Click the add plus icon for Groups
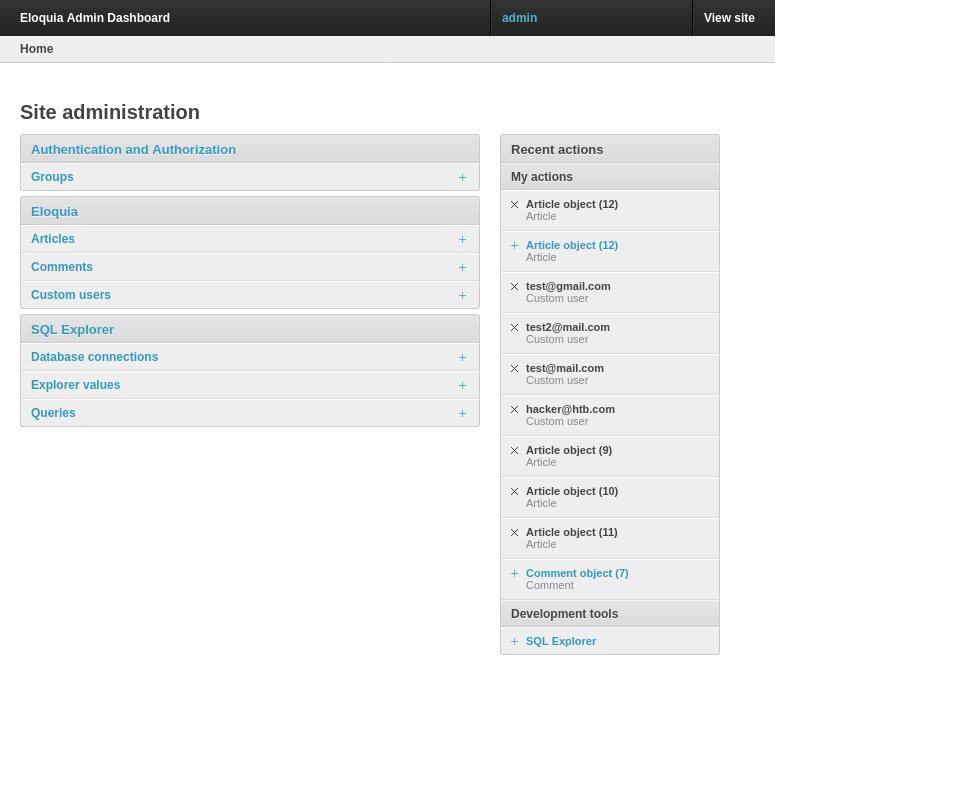The width and height of the screenshot is (960, 804). click(462, 178)
